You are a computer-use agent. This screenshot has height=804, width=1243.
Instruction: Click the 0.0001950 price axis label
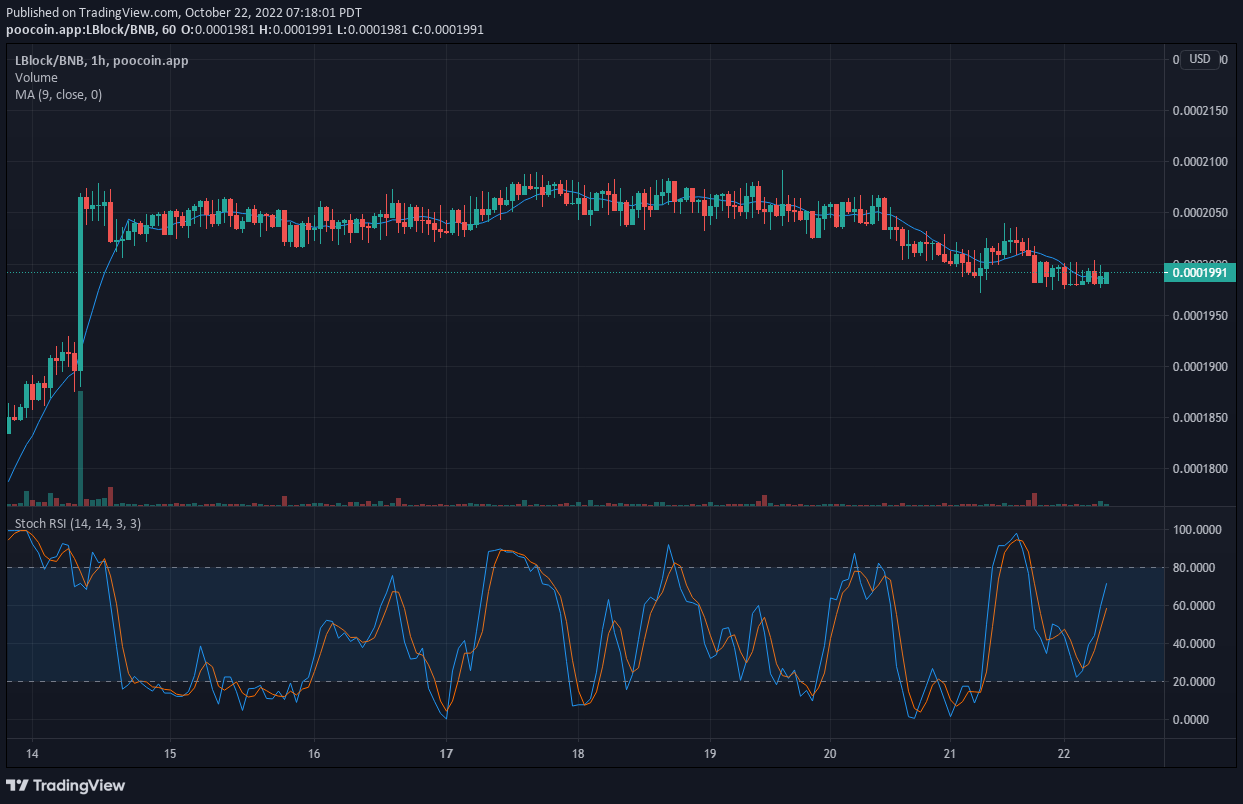(x=1200, y=316)
